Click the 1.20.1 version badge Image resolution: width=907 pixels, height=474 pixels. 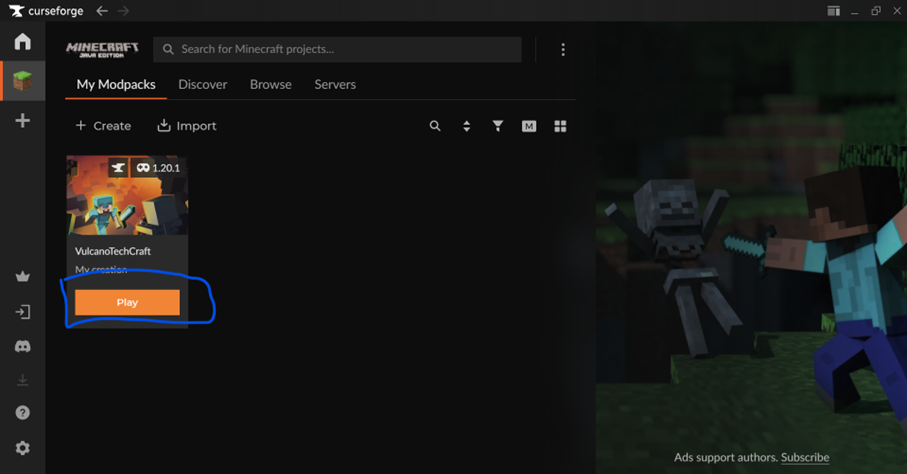tap(158, 168)
